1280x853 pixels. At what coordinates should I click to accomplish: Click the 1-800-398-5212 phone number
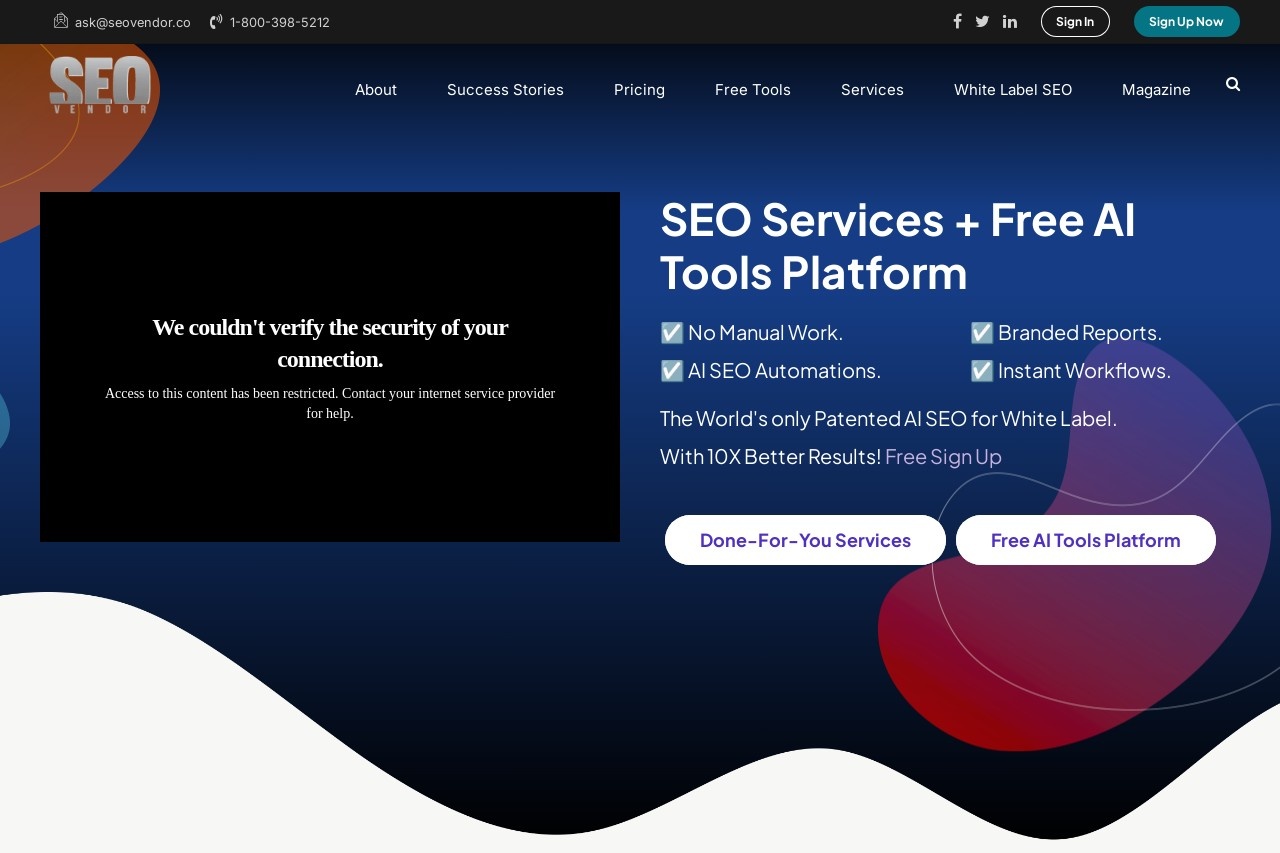point(280,22)
